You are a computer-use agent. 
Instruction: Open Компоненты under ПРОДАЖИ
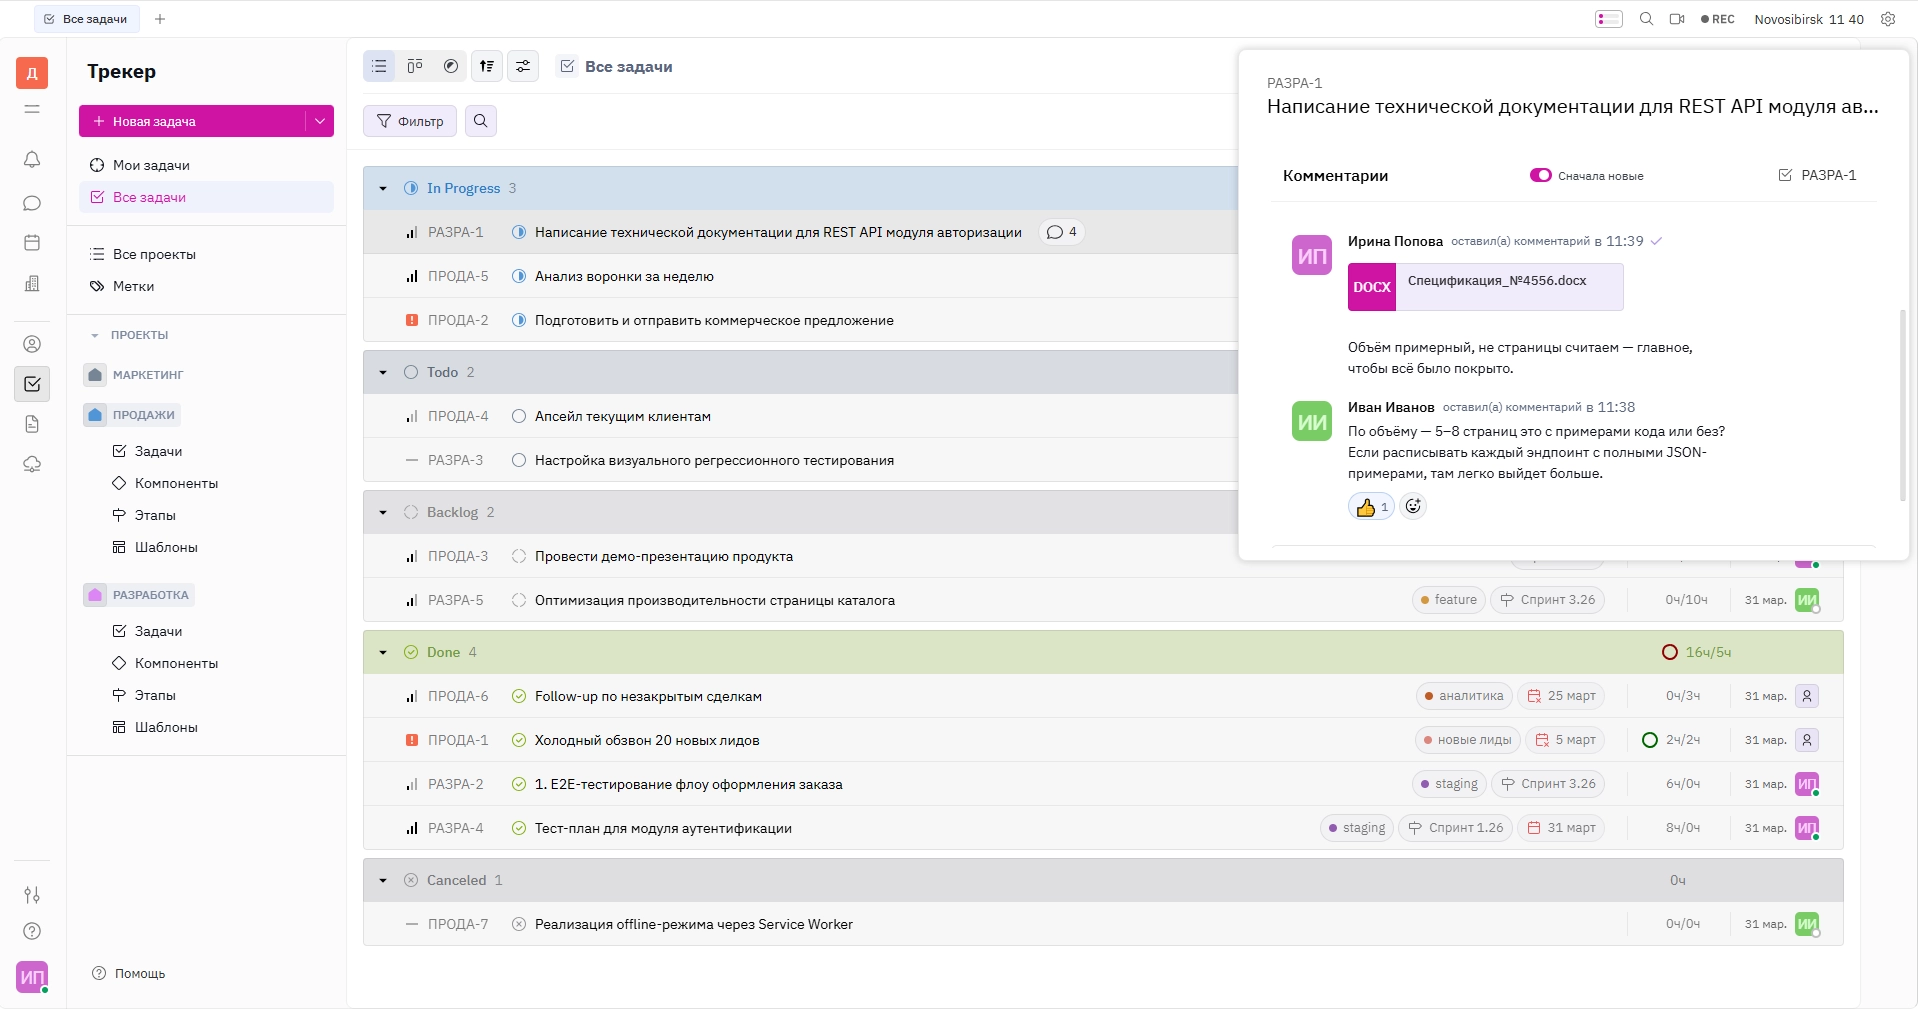[176, 483]
